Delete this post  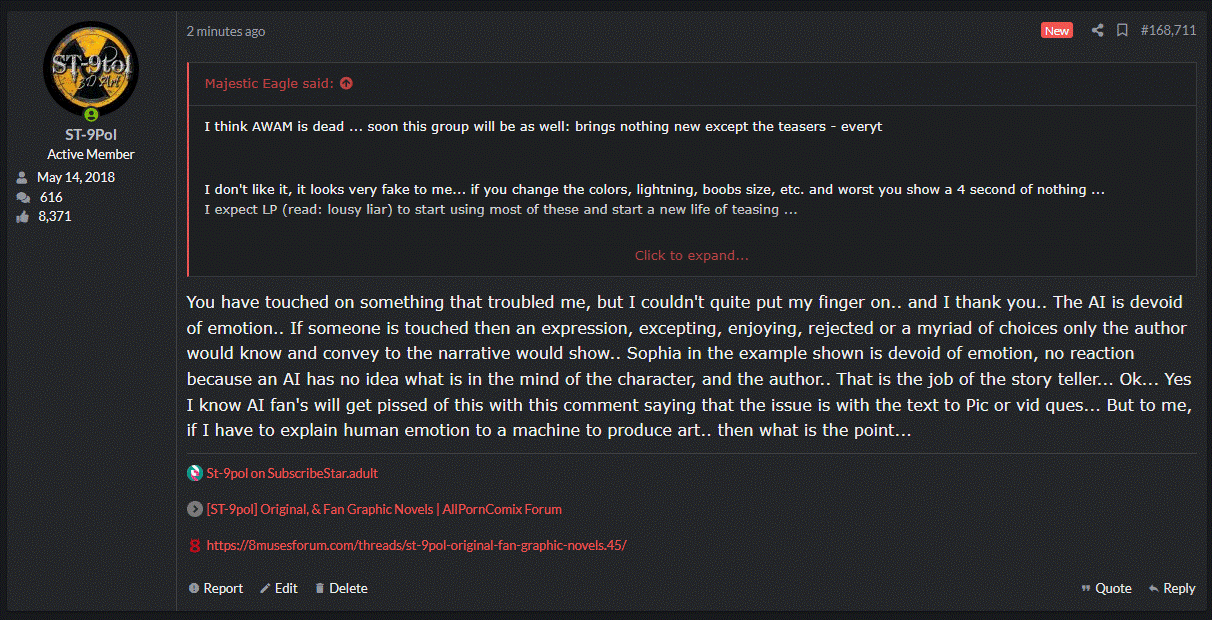[341, 588]
